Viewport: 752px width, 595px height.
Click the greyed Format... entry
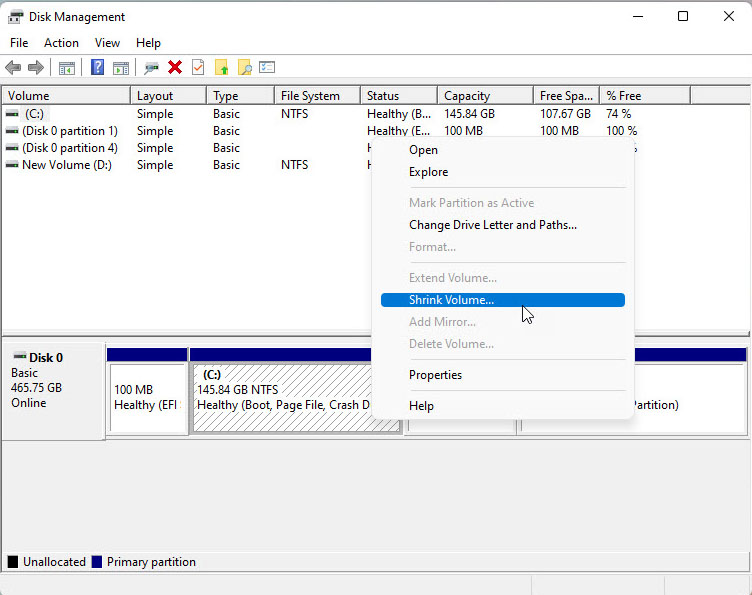point(503,247)
